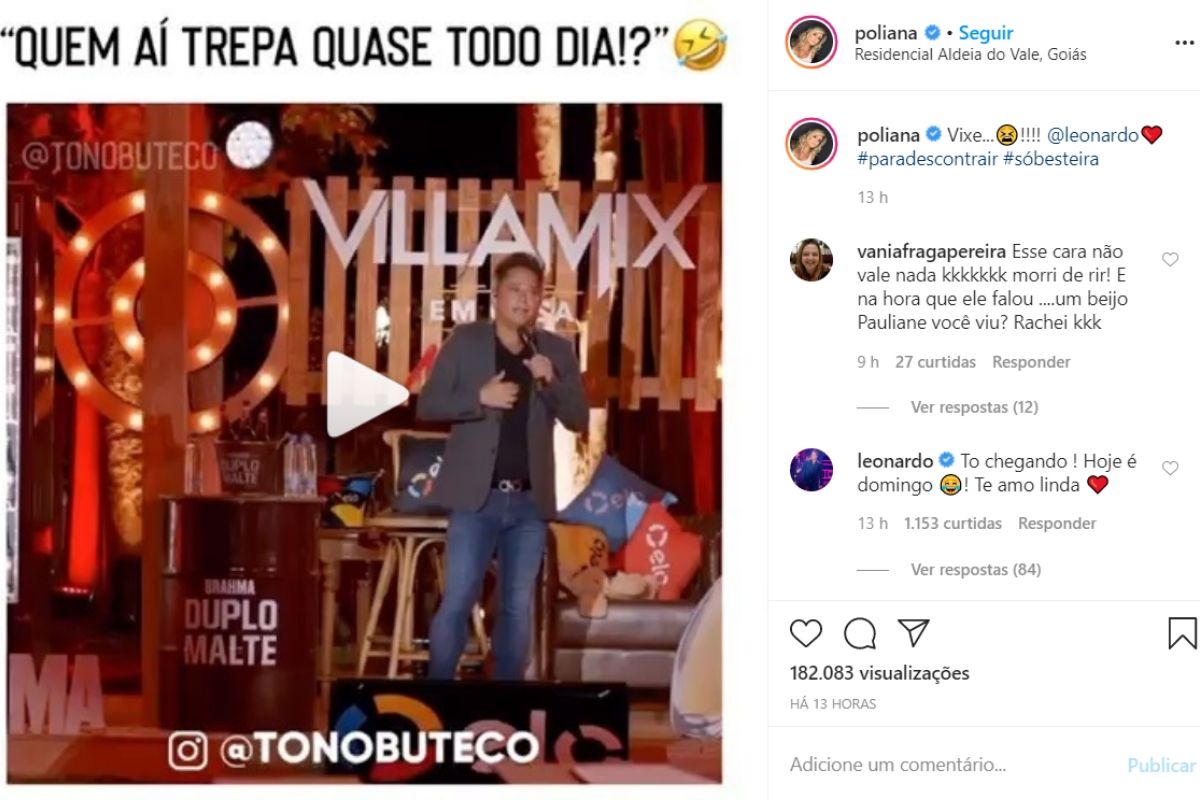The width and height of the screenshot is (1200, 800).
Task: Open the #sóbesteira hashtag link
Action: pyautogui.click(x=1051, y=158)
